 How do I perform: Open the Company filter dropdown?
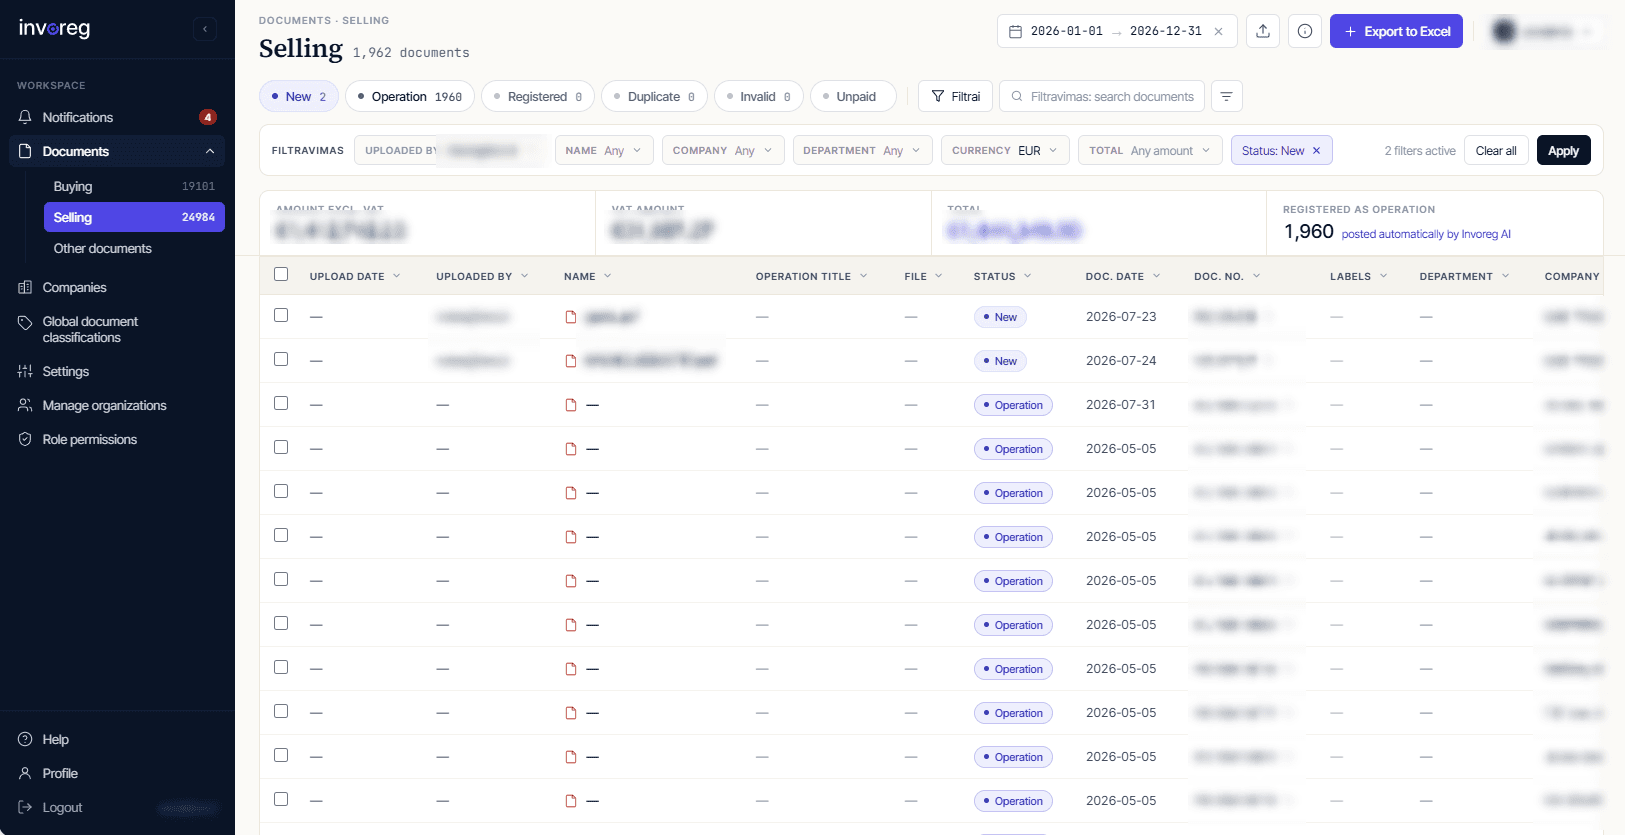(723, 150)
